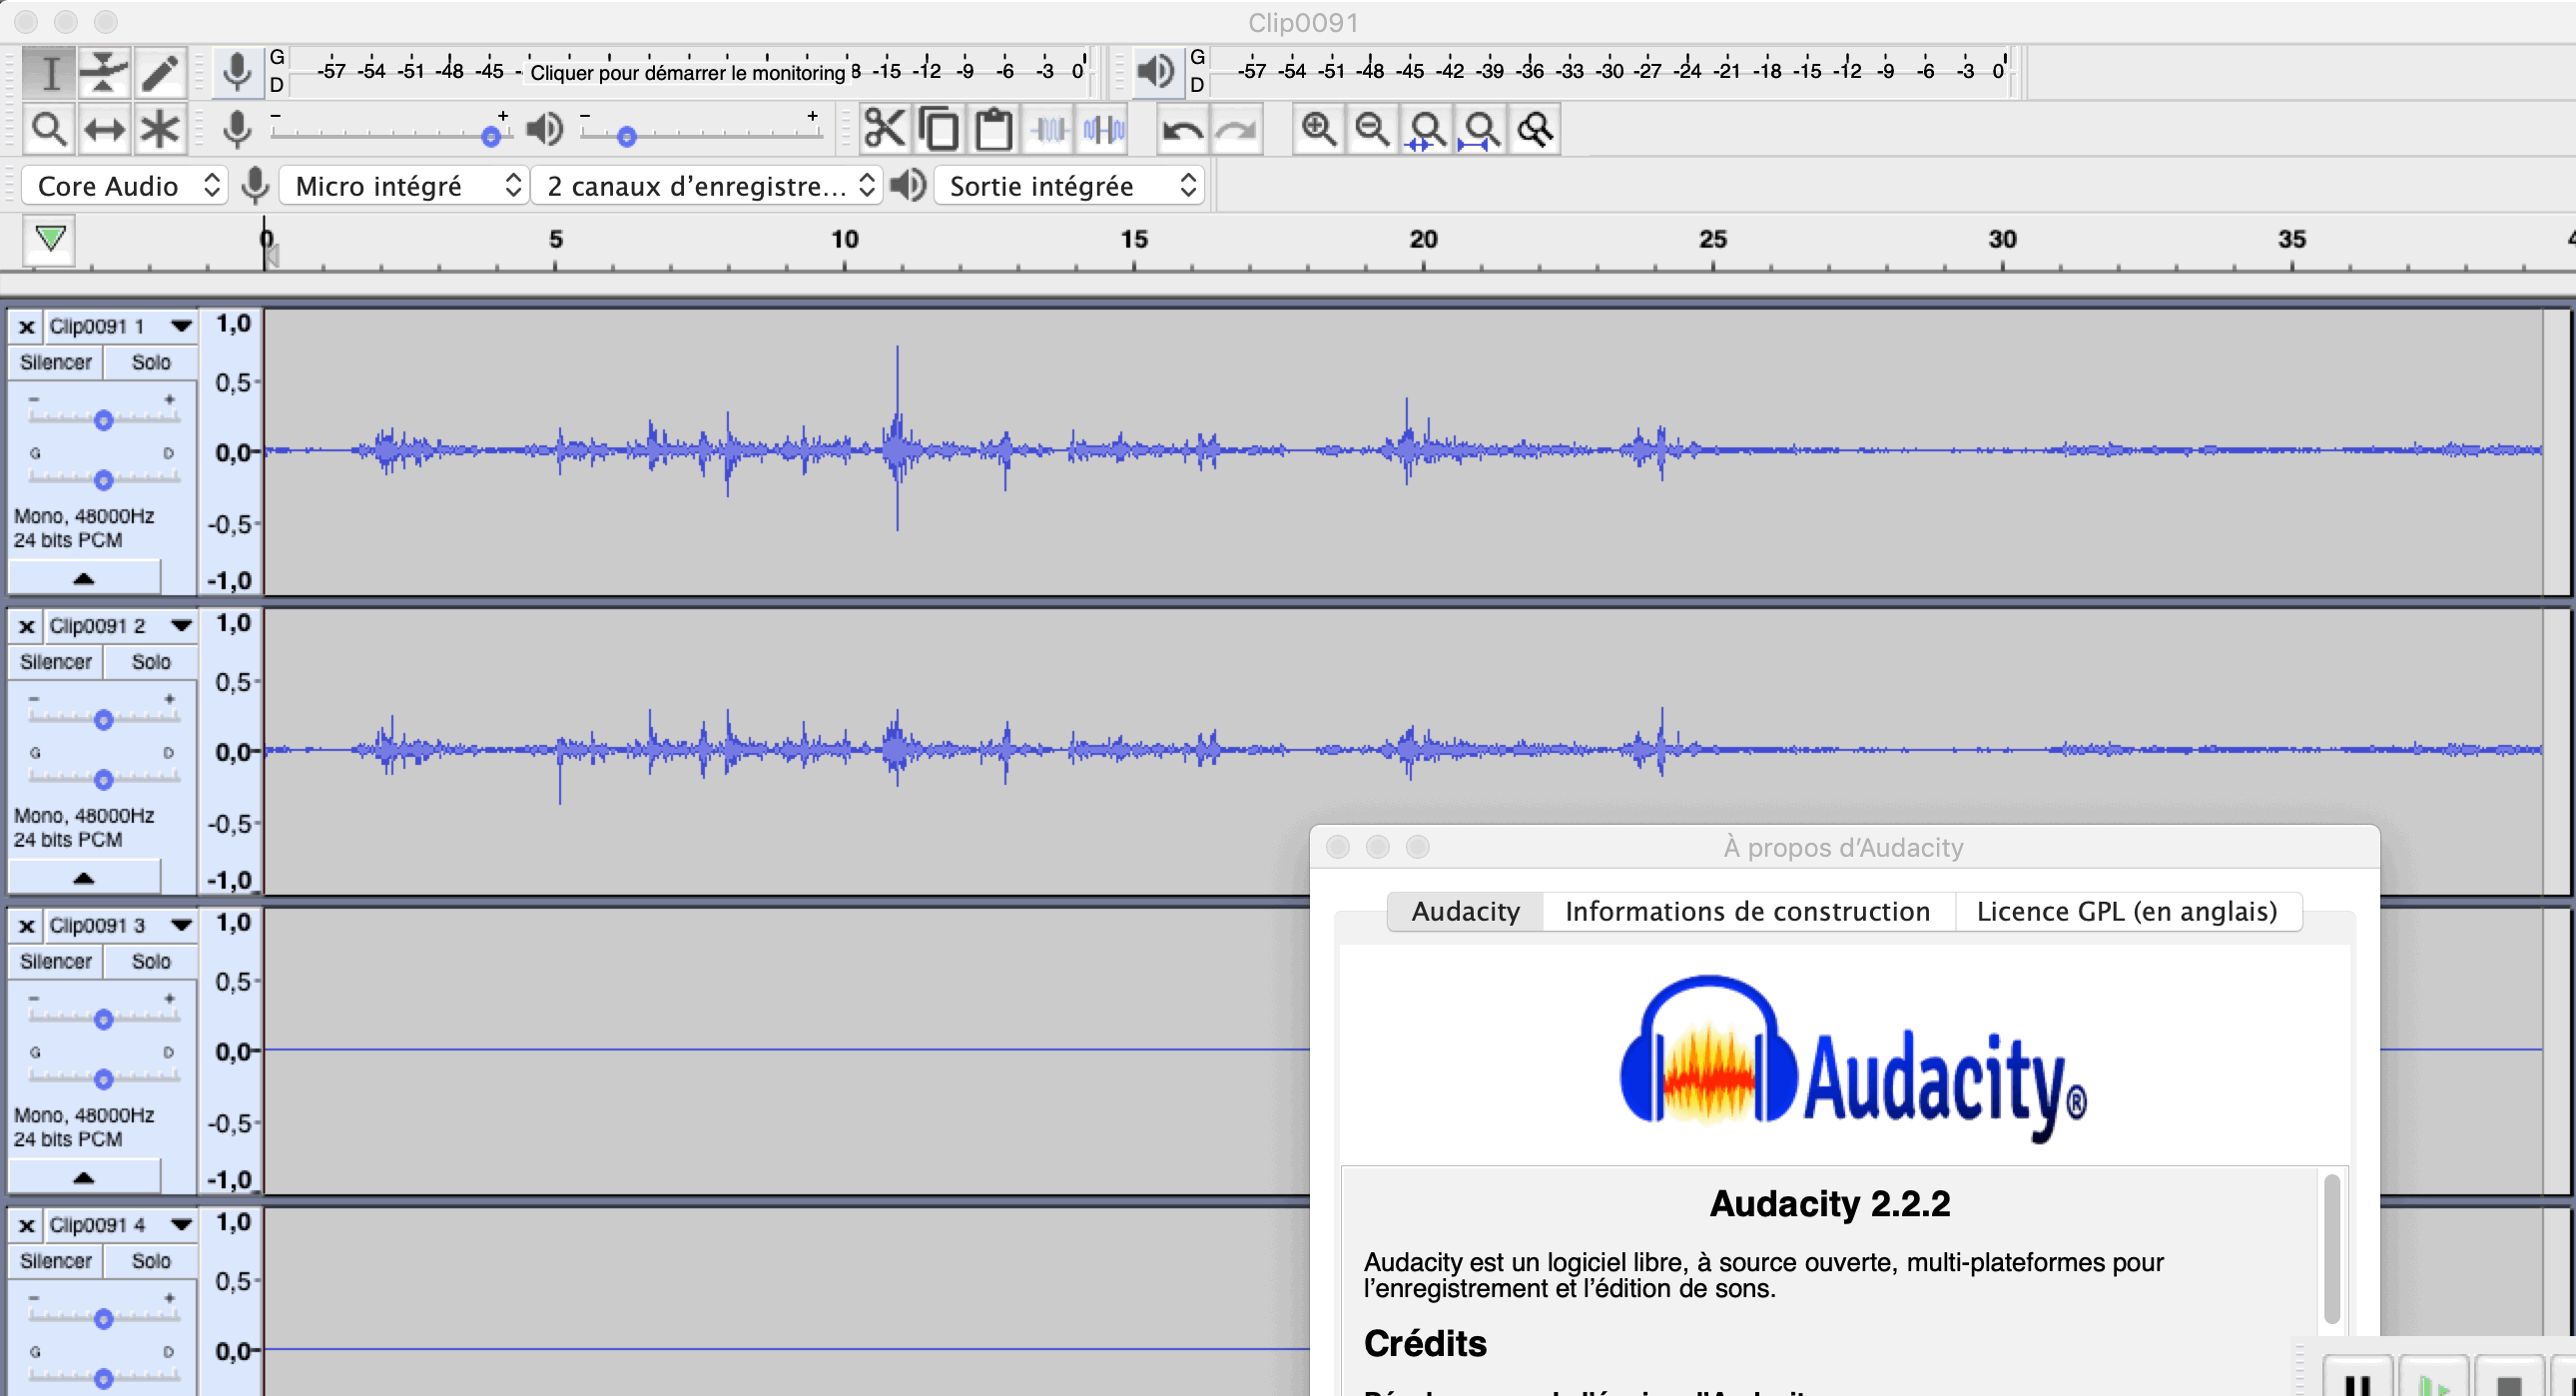The image size is (2576, 1396).
Task: Adjust pan slider of track Clip0091 1
Action: pos(103,480)
